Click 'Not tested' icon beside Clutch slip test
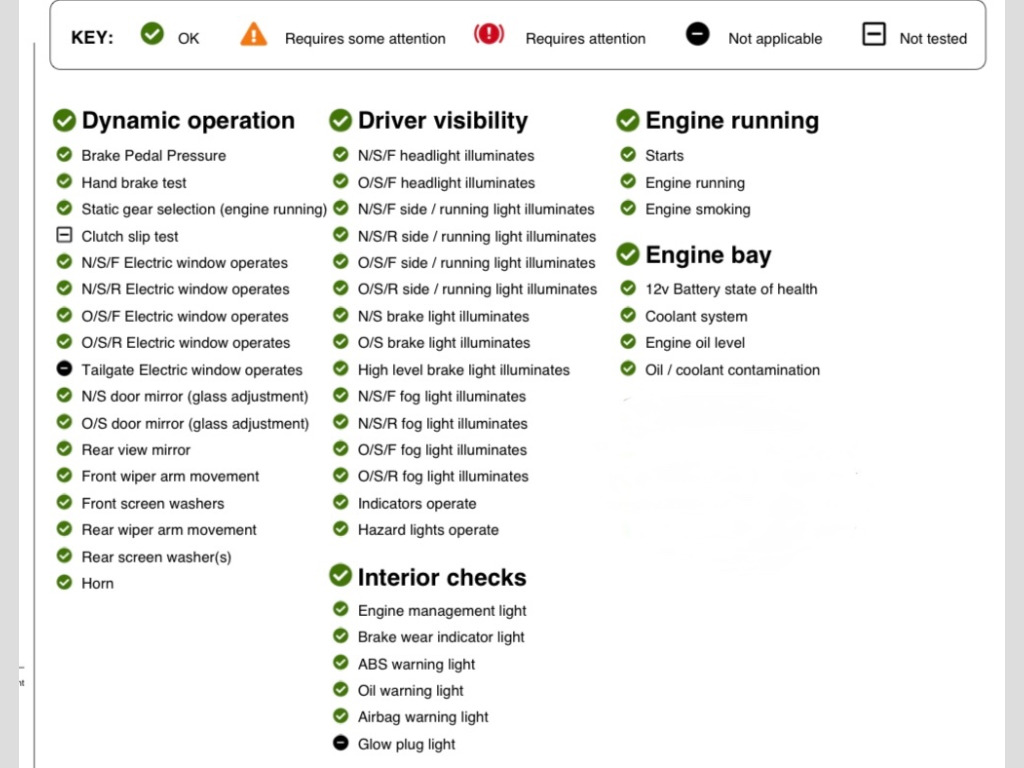Screen dimensions: 1024x768 pos(64,236)
